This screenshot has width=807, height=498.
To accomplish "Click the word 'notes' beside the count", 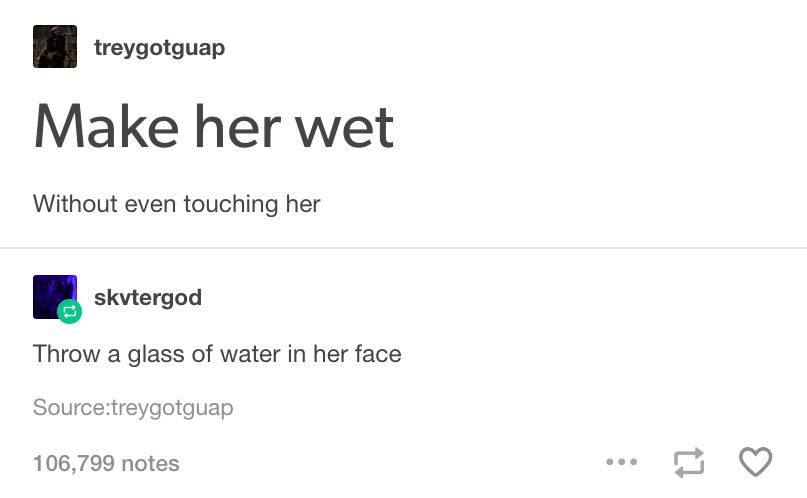I will tap(150, 464).
